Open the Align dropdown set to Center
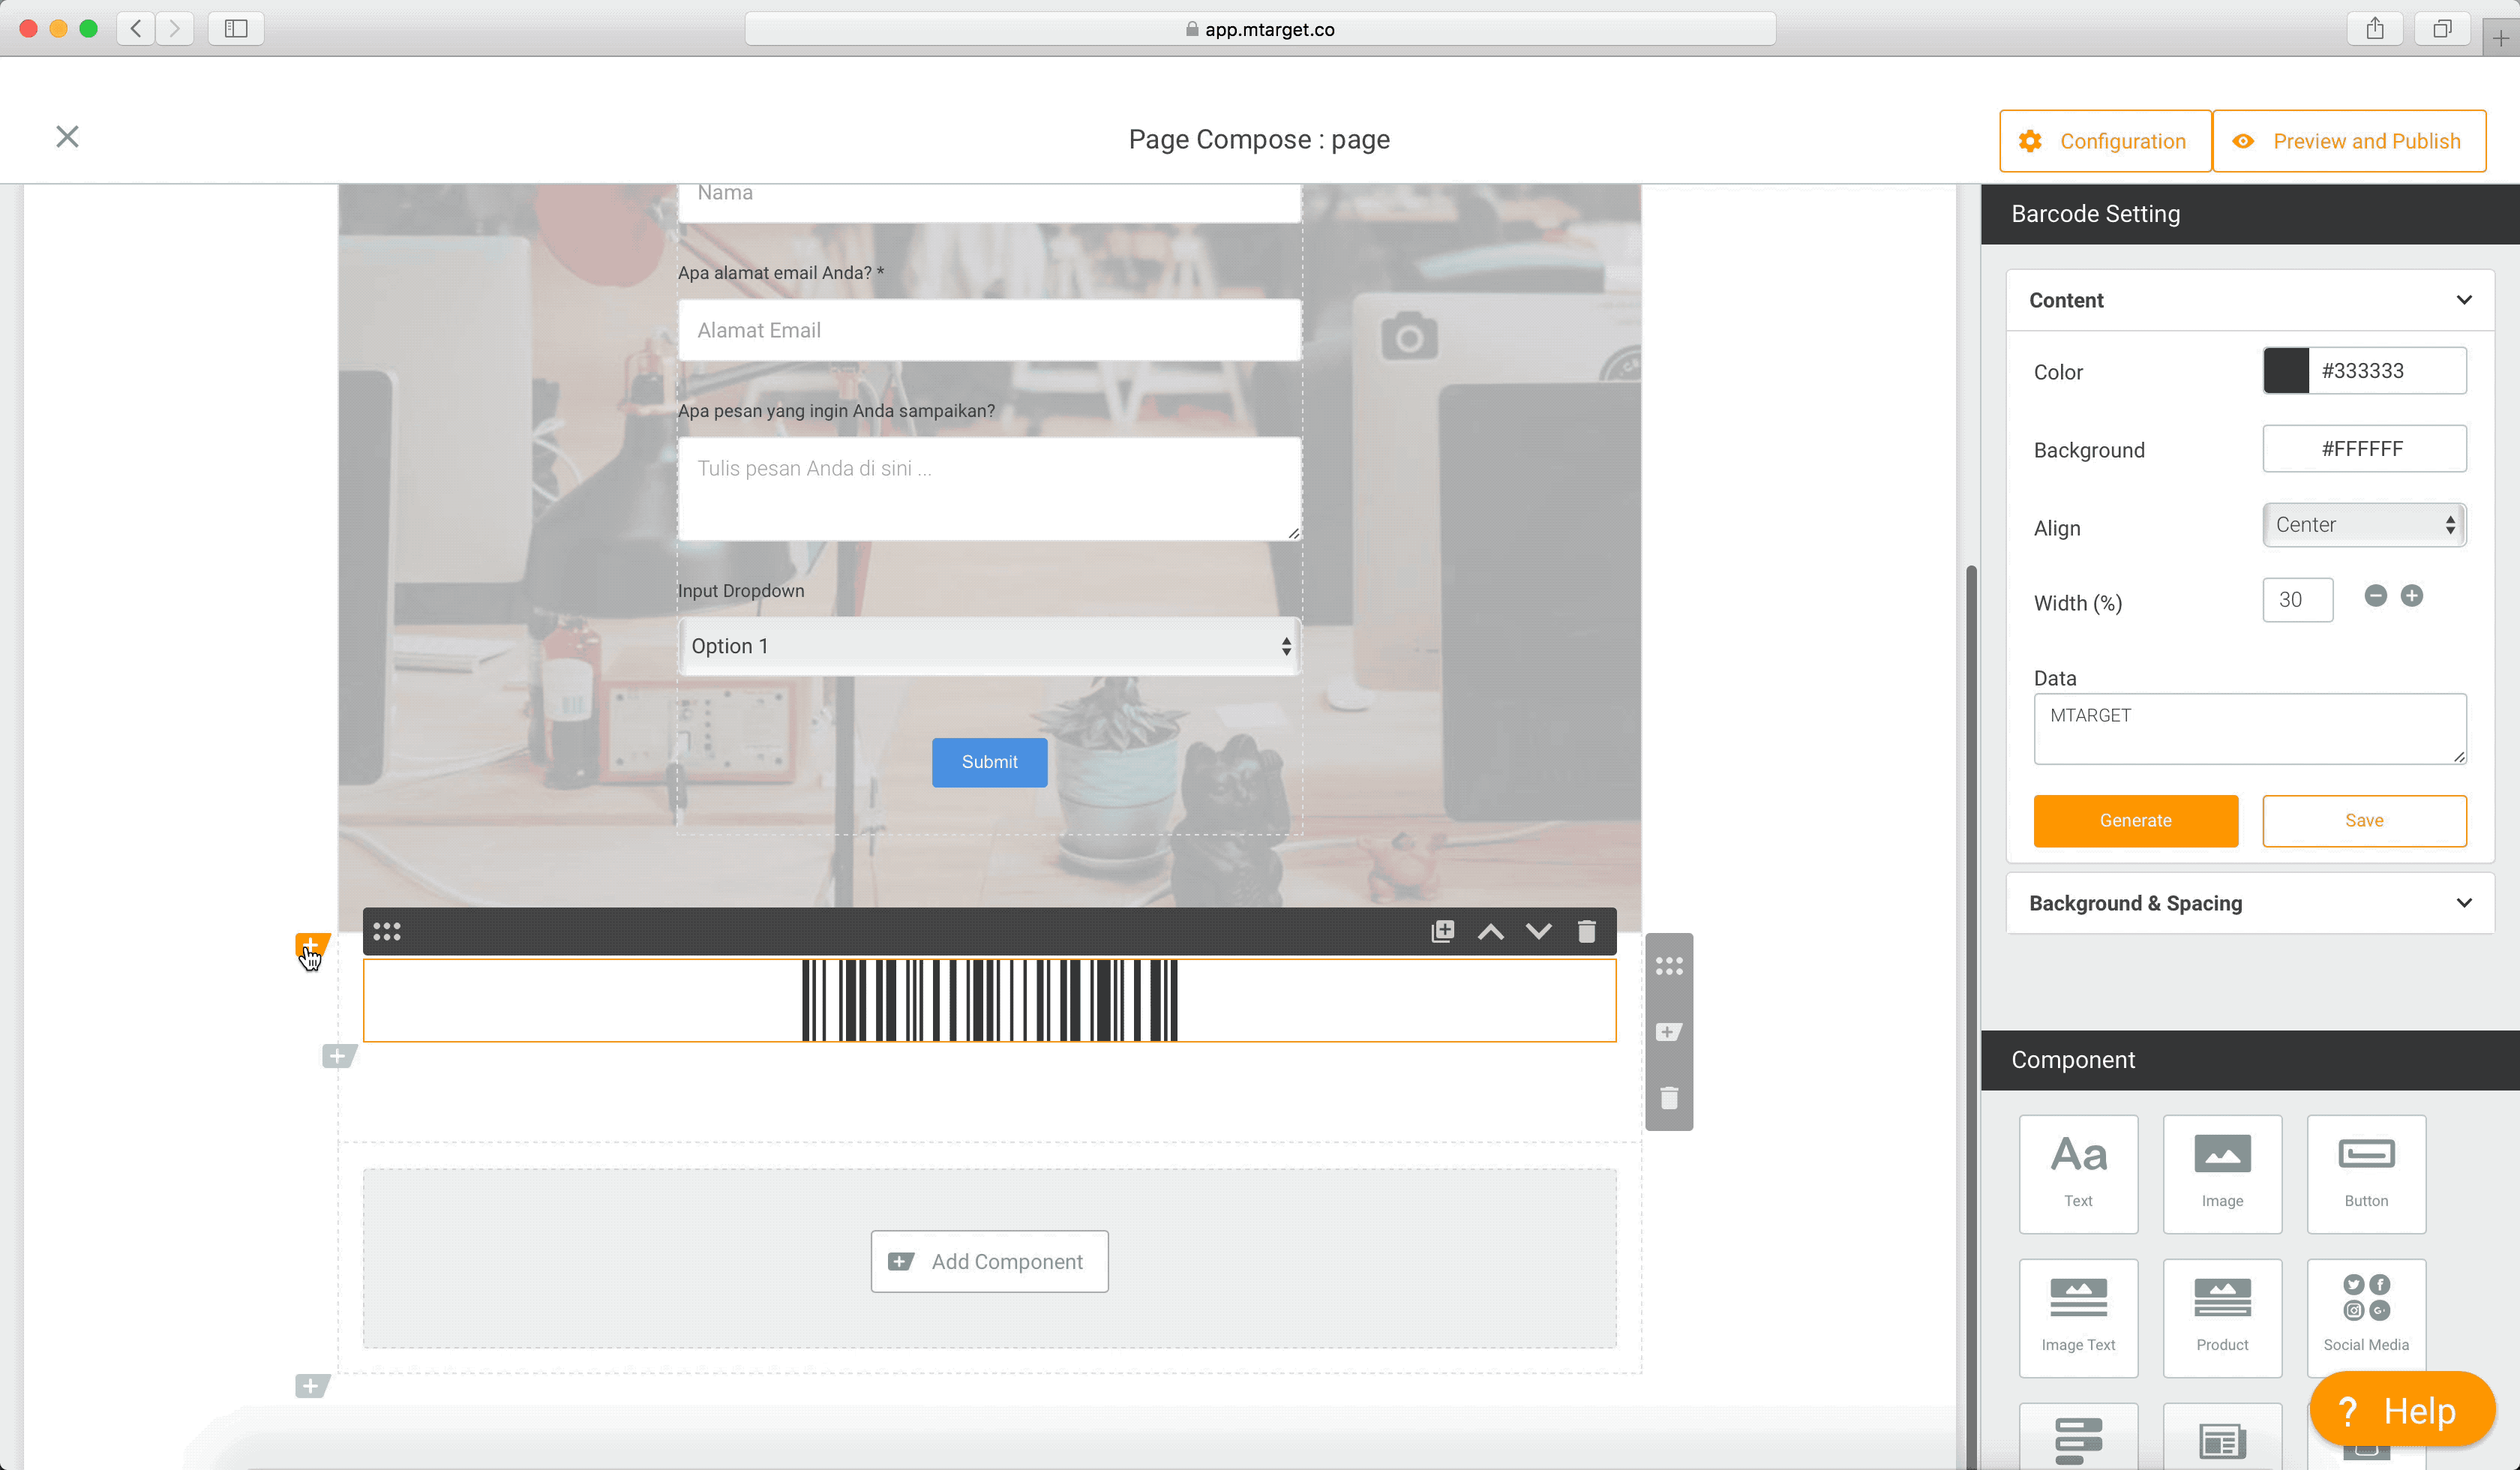 [x=2363, y=525]
